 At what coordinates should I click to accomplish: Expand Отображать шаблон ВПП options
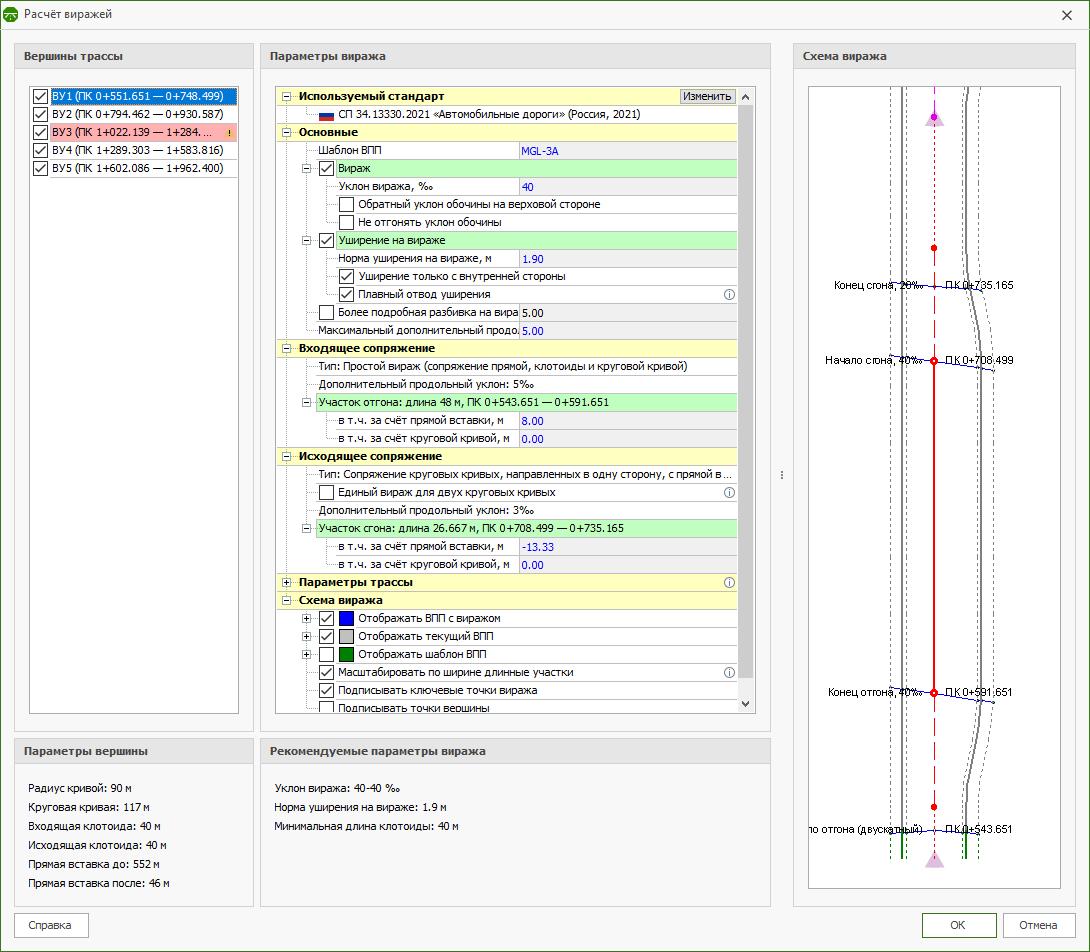pos(307,655)
